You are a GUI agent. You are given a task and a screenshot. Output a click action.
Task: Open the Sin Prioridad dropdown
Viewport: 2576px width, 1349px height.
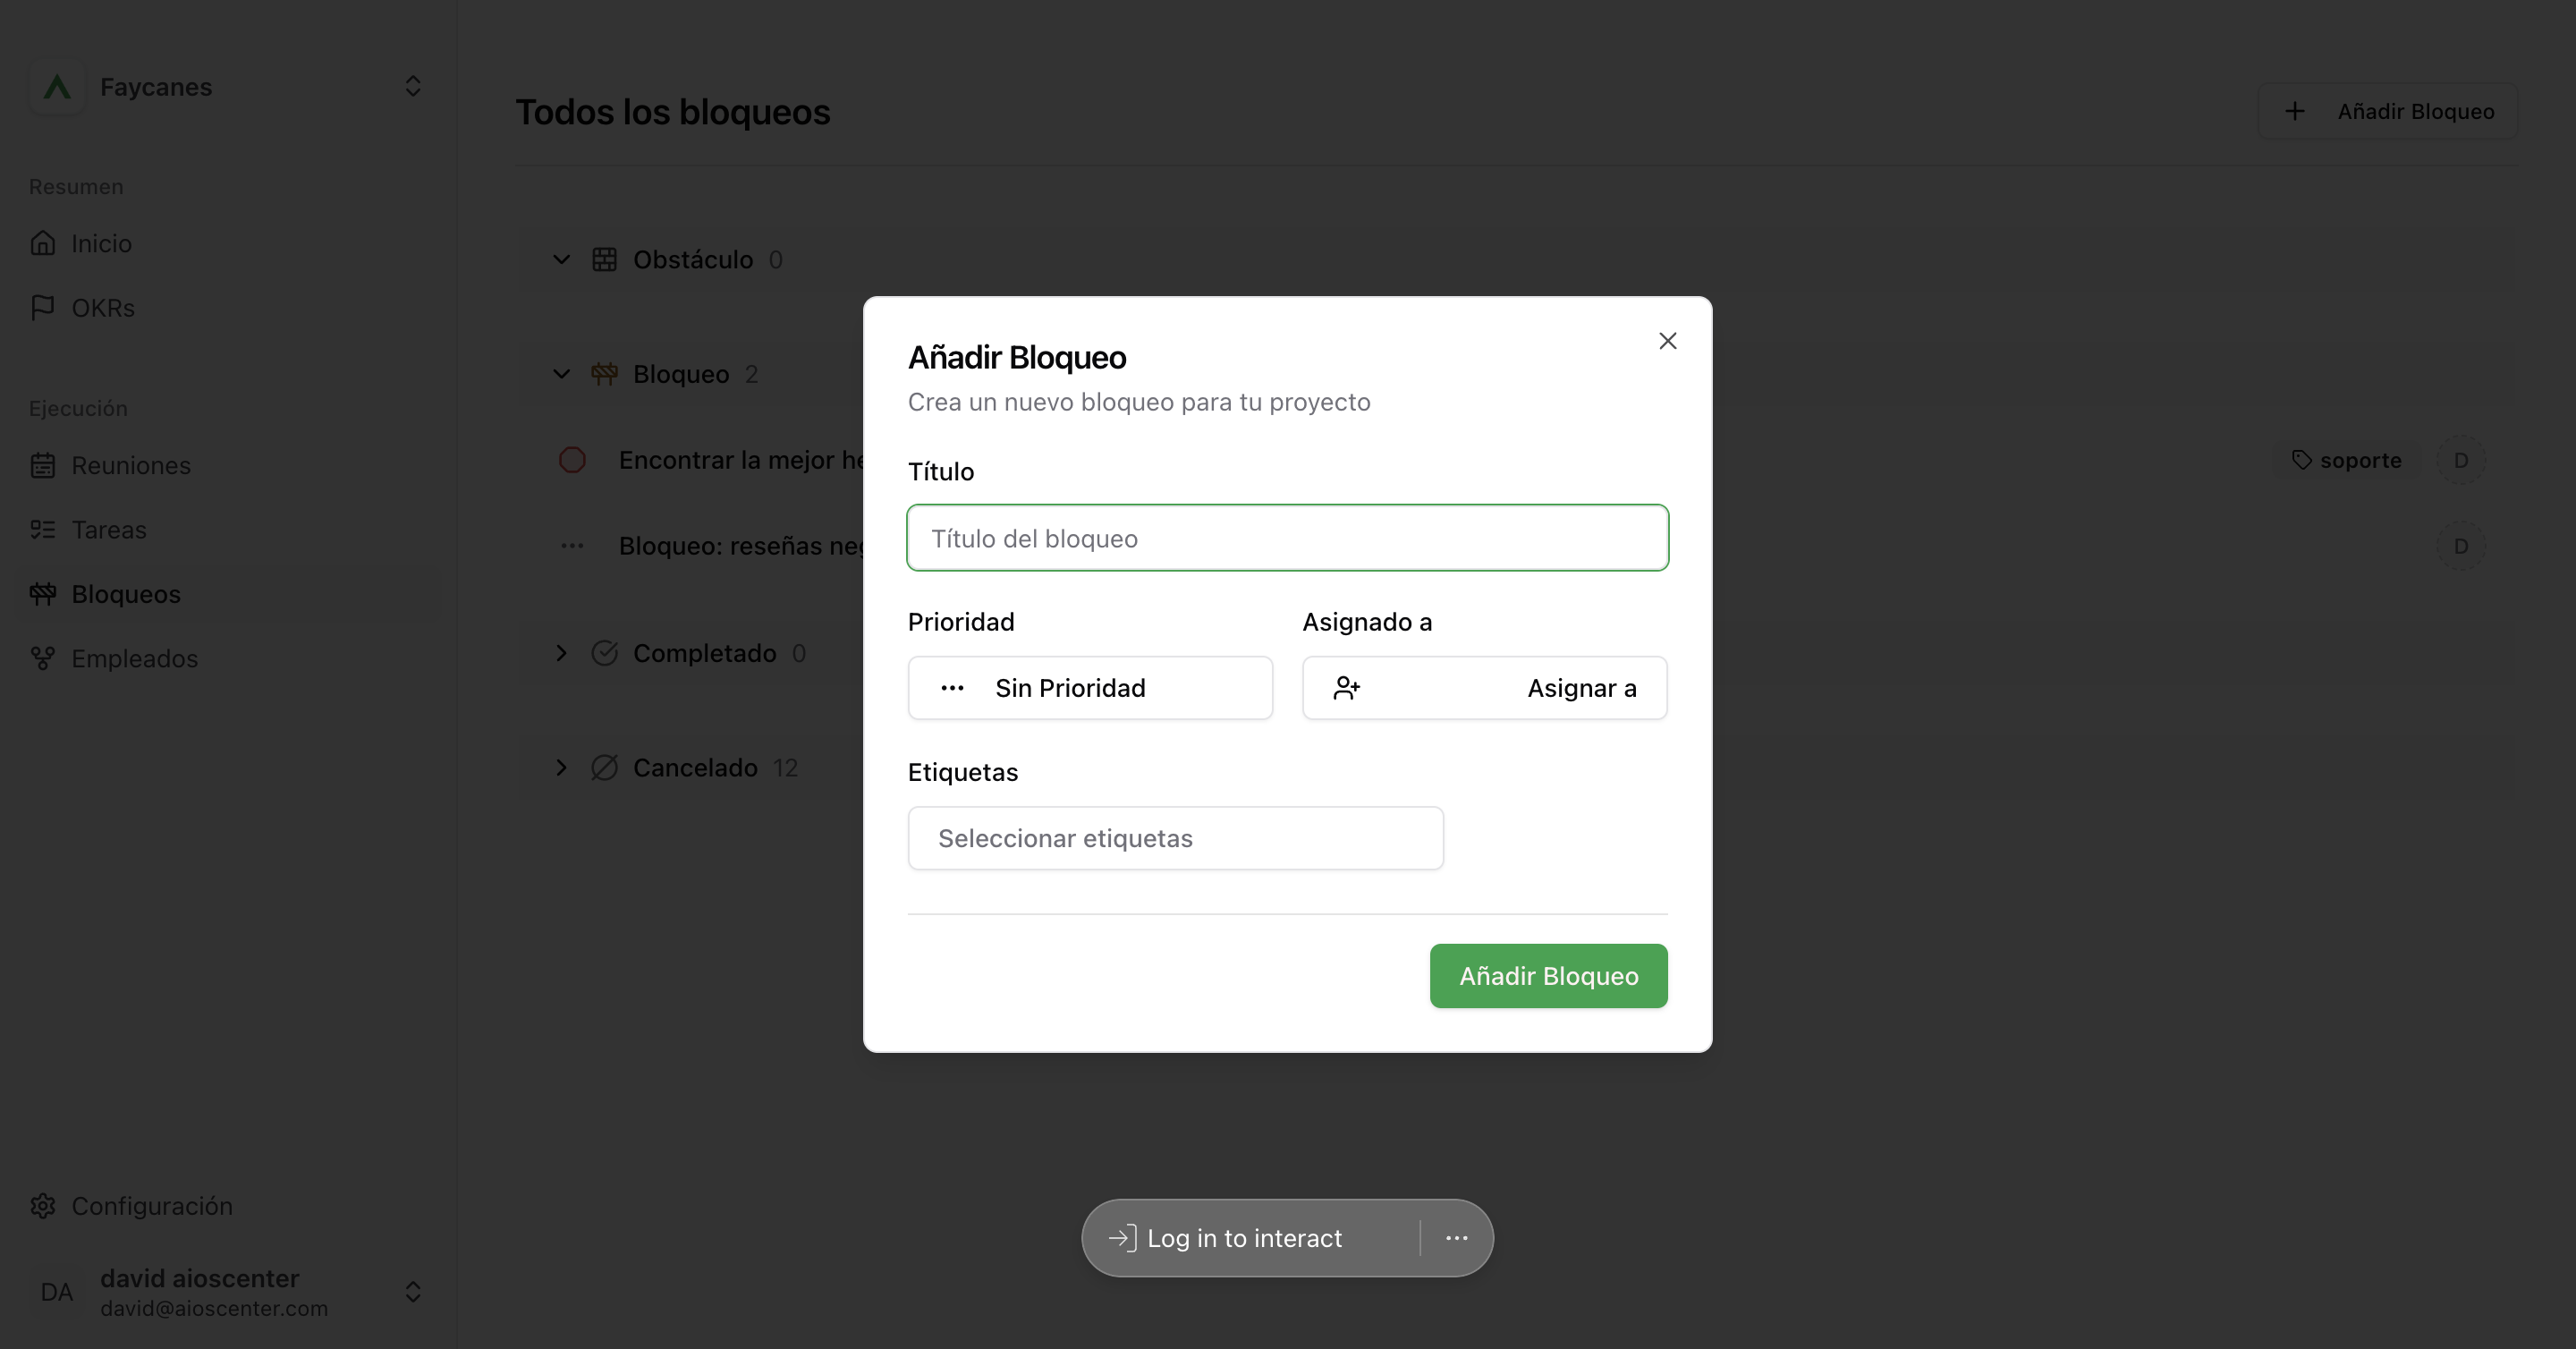1090,688
